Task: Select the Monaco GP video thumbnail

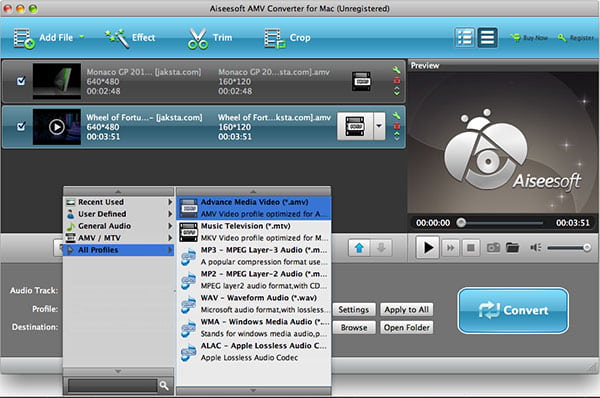Action: [57, 81]
